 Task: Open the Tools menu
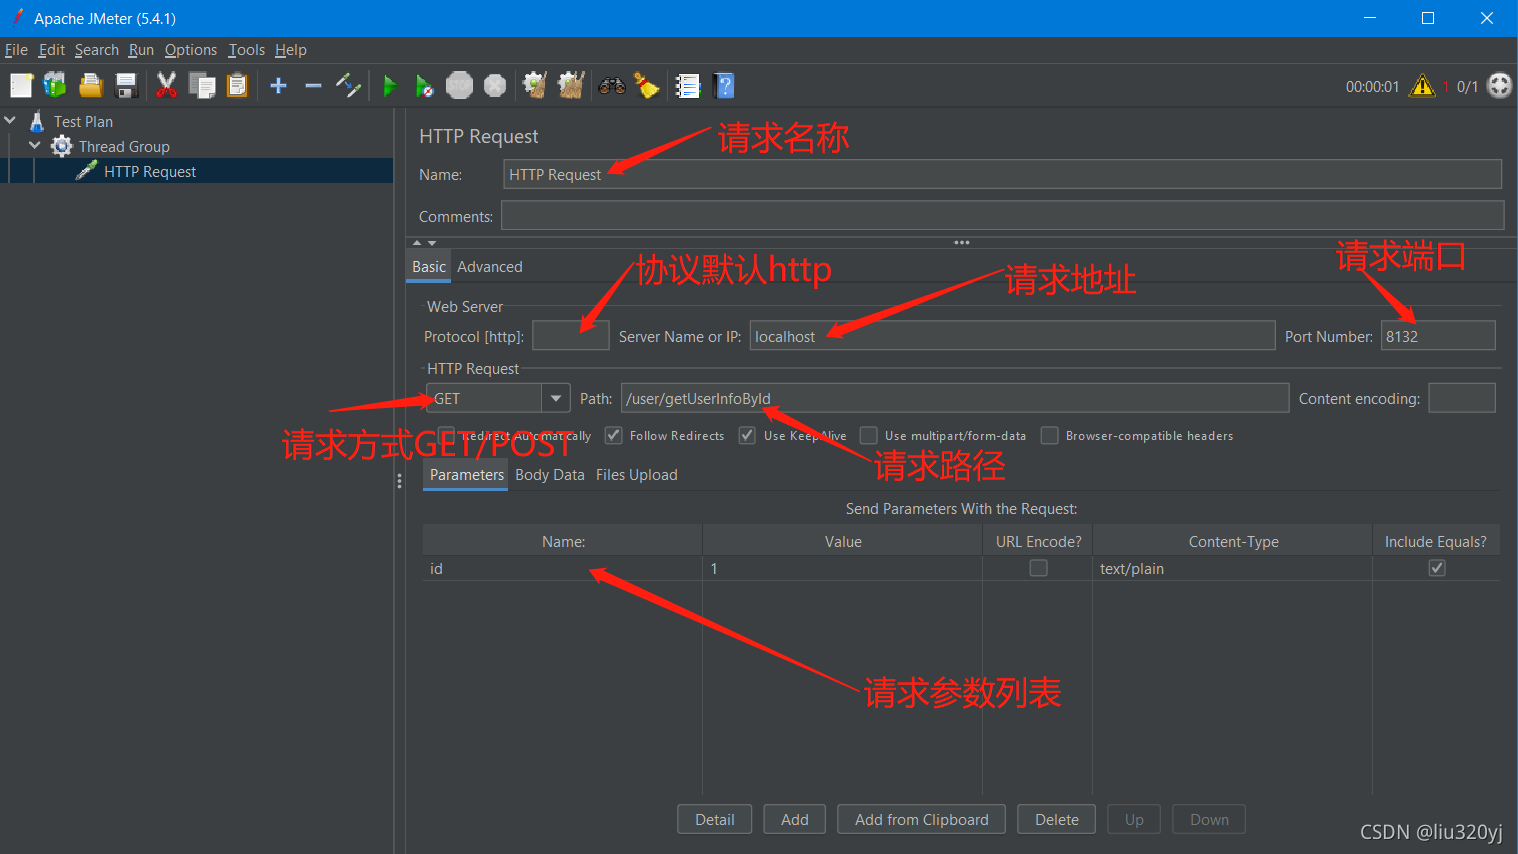click(246, 50)
